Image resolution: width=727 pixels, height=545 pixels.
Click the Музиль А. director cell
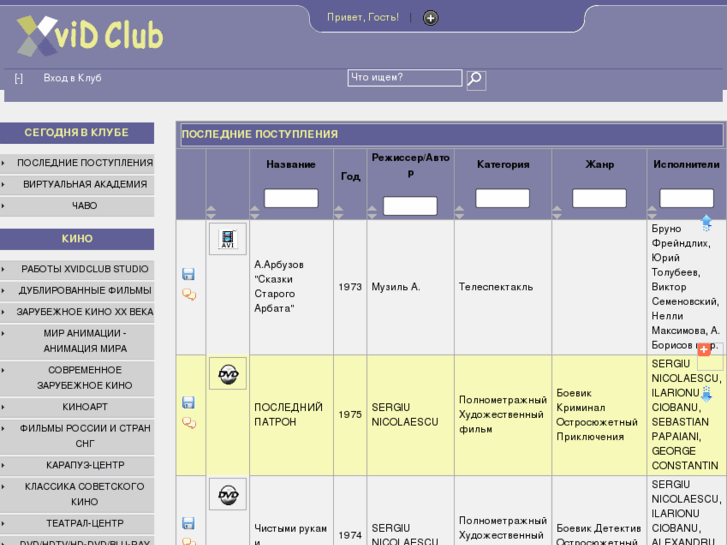(x=395, y=287)
